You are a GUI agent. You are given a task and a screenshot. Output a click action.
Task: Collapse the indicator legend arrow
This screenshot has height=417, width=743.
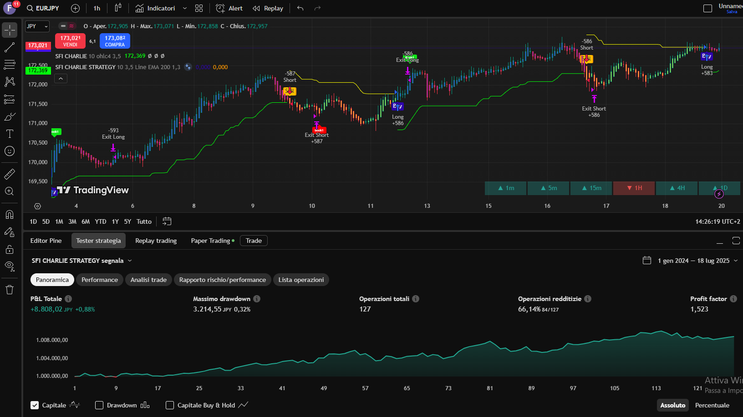click(61, 79)
